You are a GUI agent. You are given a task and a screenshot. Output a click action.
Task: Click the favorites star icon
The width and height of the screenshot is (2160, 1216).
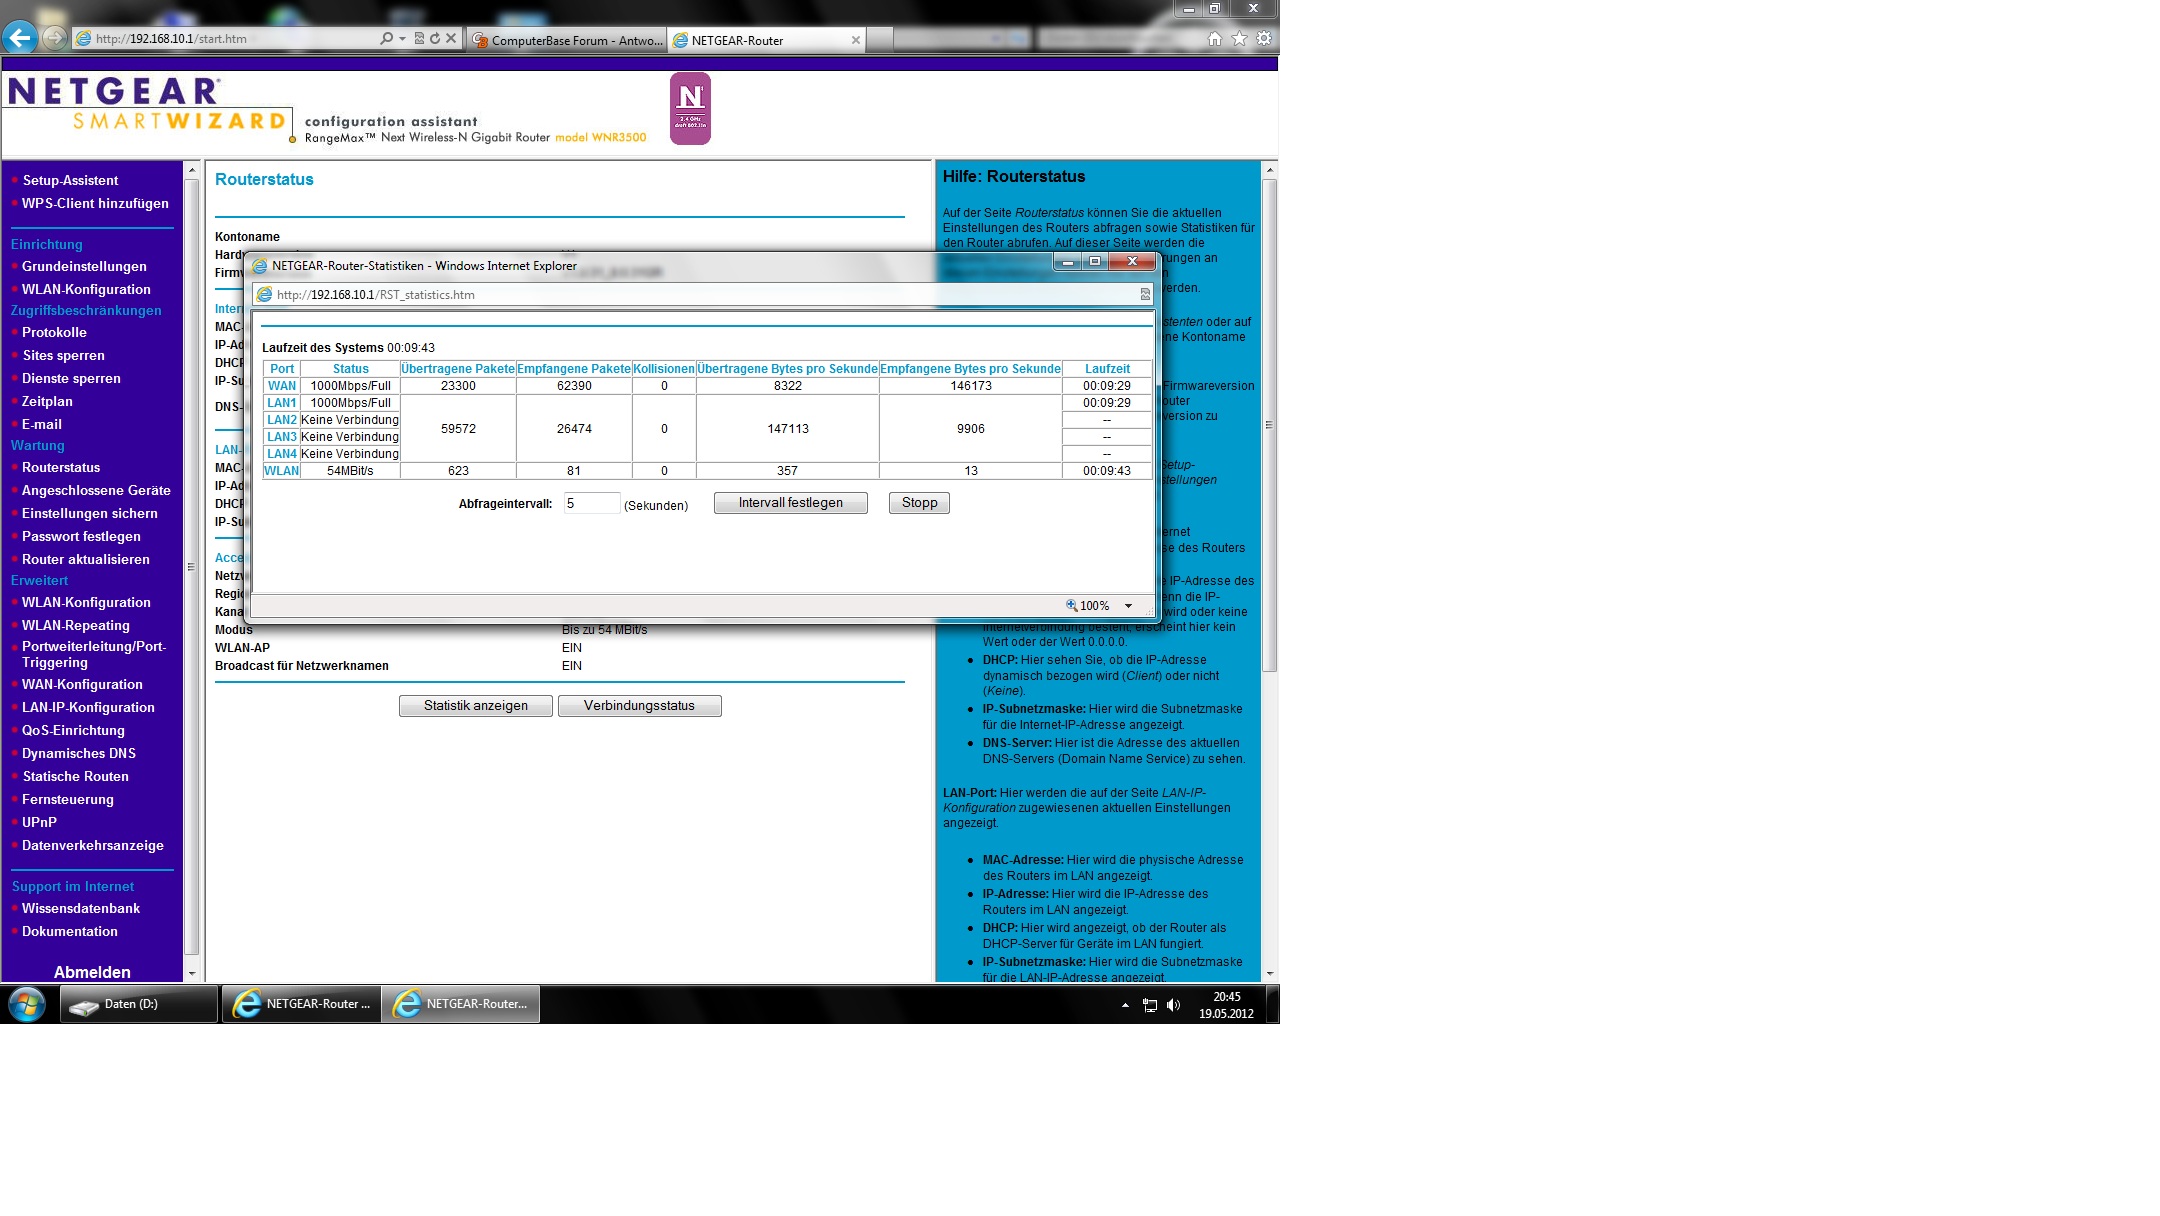click(1239, 39)
